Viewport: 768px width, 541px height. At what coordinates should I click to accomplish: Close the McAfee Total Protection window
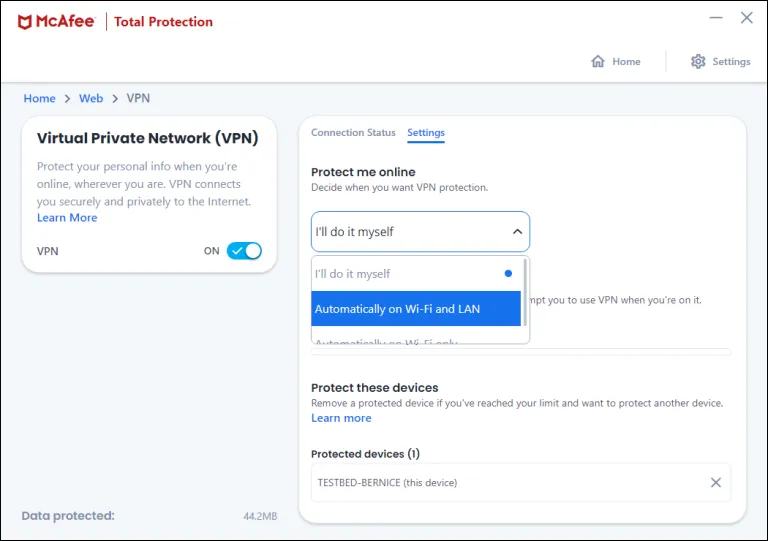pyautogui.click(x=746, y=18)
